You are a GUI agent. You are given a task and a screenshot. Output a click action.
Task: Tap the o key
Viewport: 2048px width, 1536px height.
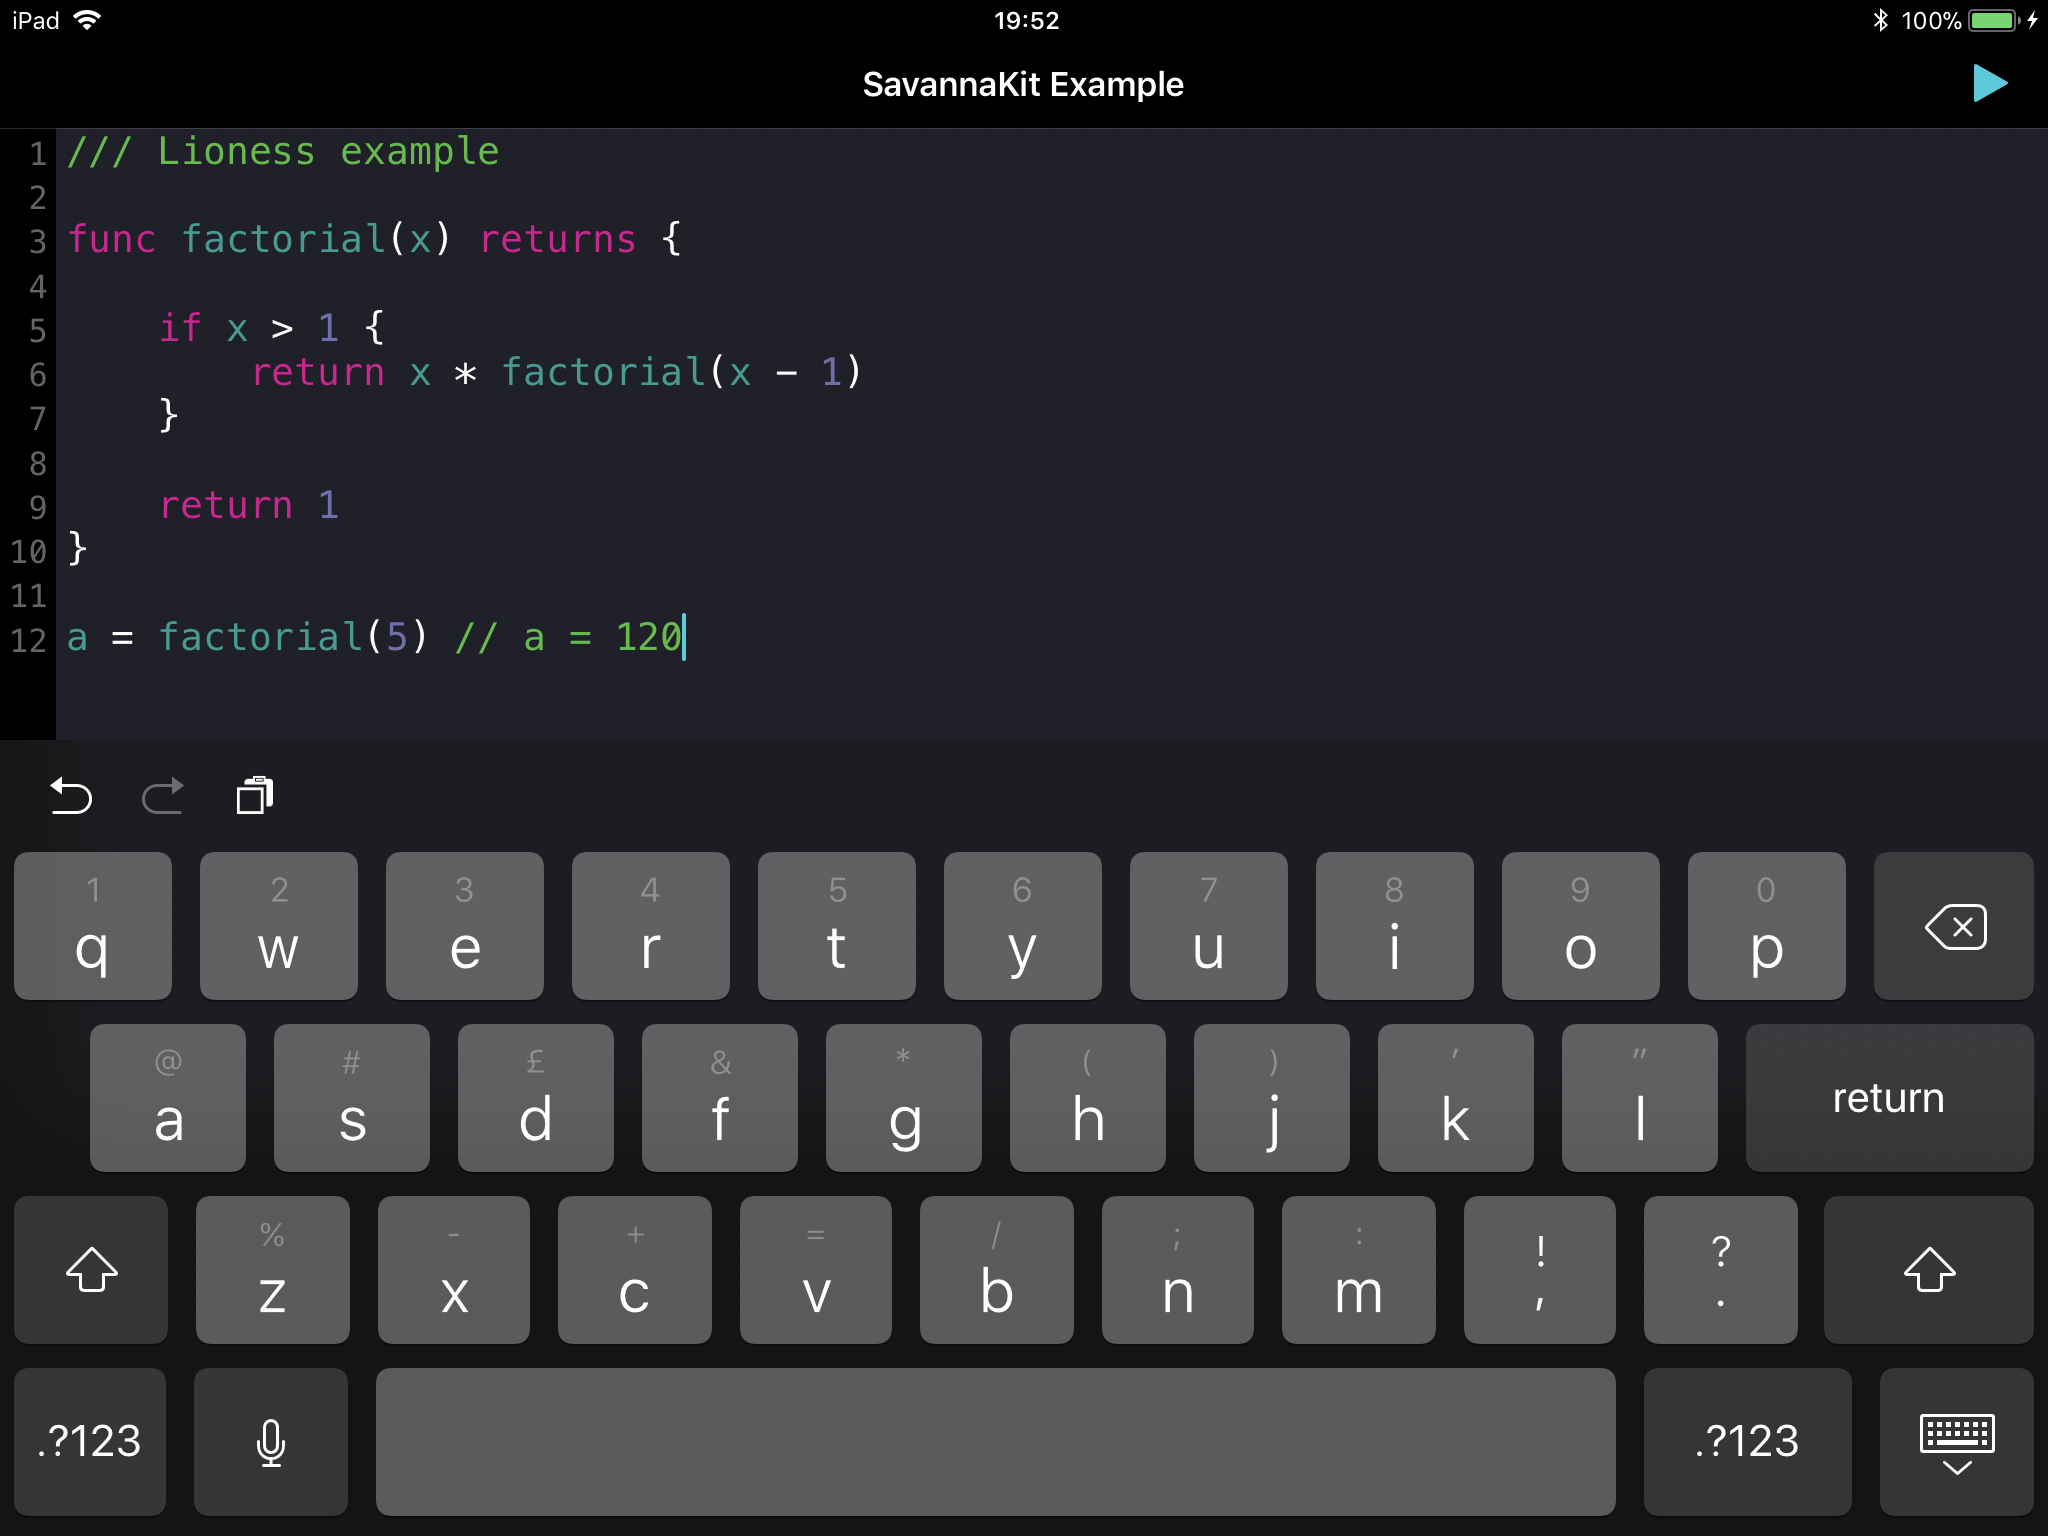[1581, 926]
